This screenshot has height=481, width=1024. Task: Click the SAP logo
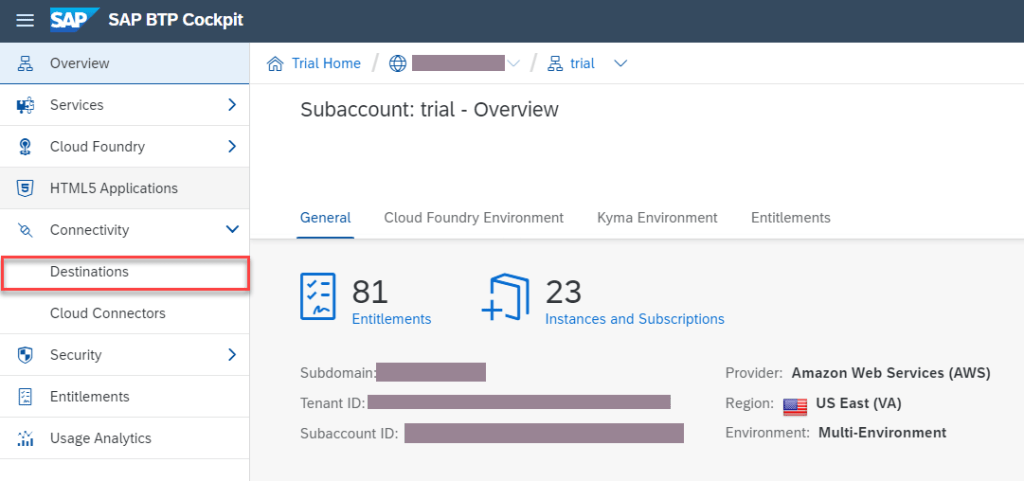tap(76, 20)
